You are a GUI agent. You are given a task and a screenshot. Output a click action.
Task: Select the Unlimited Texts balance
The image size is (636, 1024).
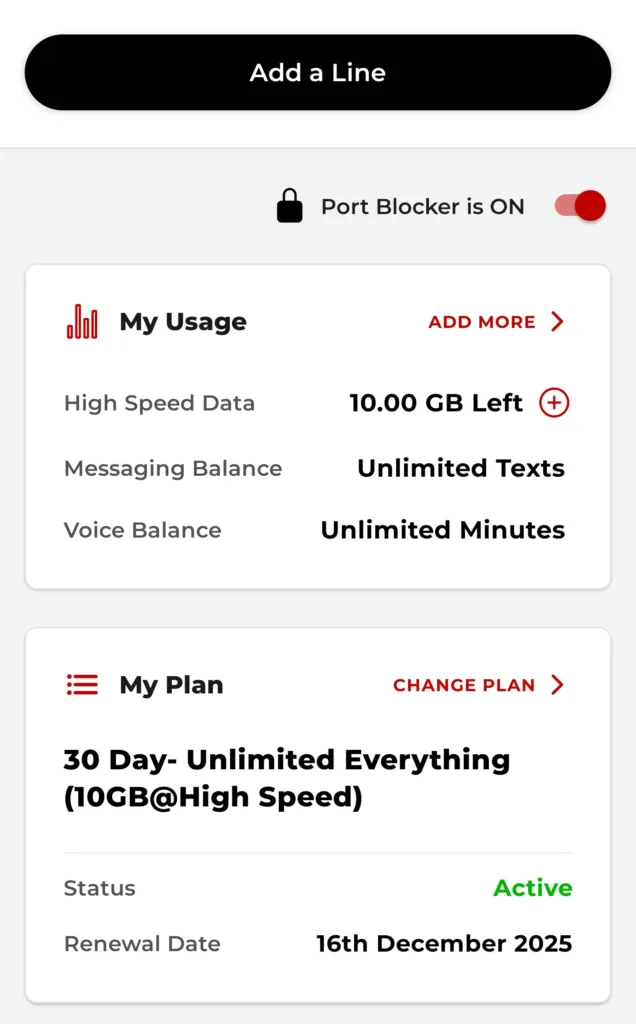460,467
